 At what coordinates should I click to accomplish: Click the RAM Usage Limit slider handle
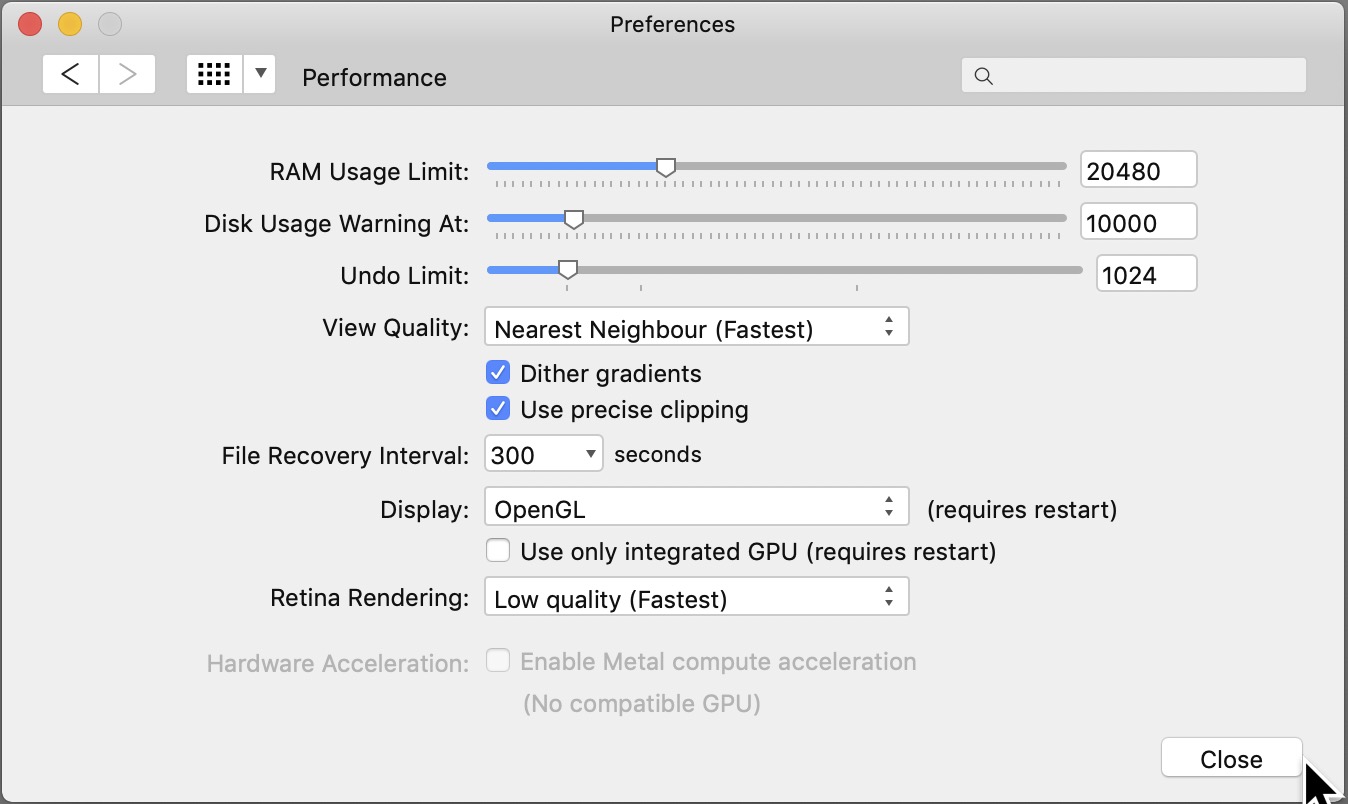tap(666, 167)
